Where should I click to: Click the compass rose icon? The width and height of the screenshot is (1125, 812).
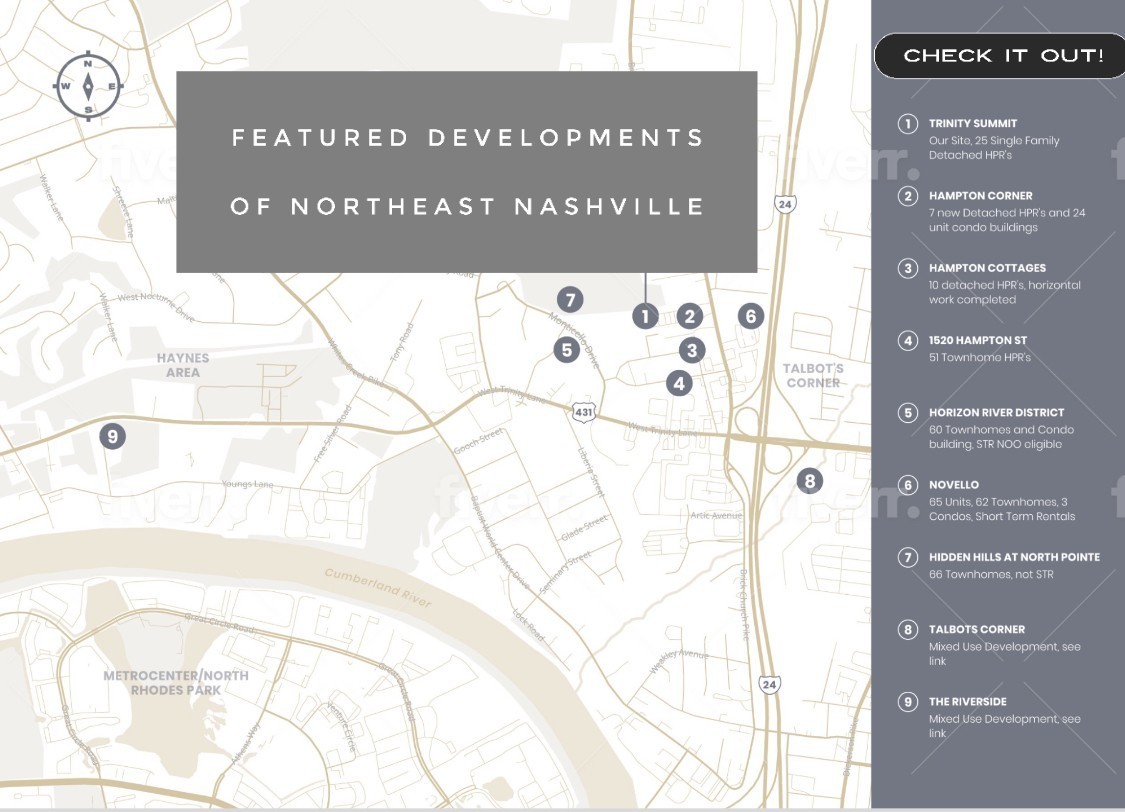pyautogui.click(x=88, y=85)
